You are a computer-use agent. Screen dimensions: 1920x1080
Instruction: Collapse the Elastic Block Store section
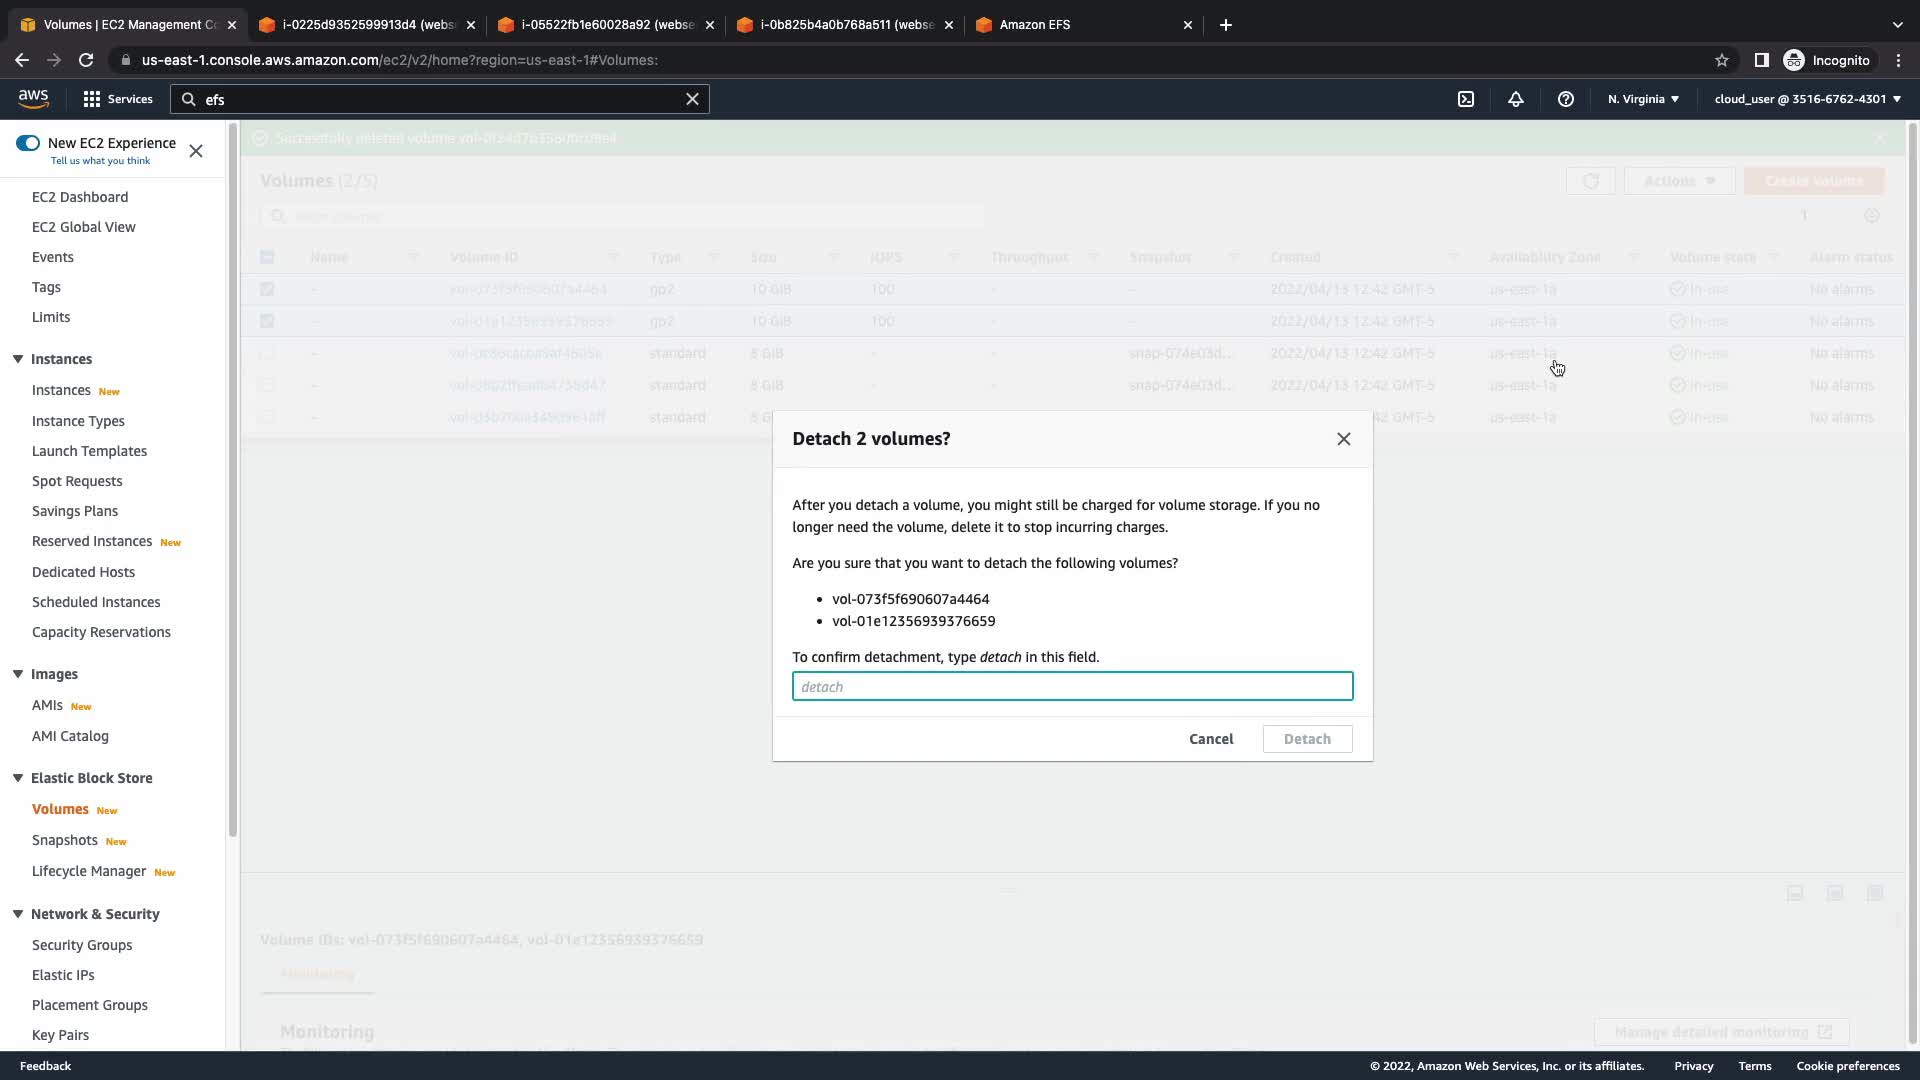18,778
